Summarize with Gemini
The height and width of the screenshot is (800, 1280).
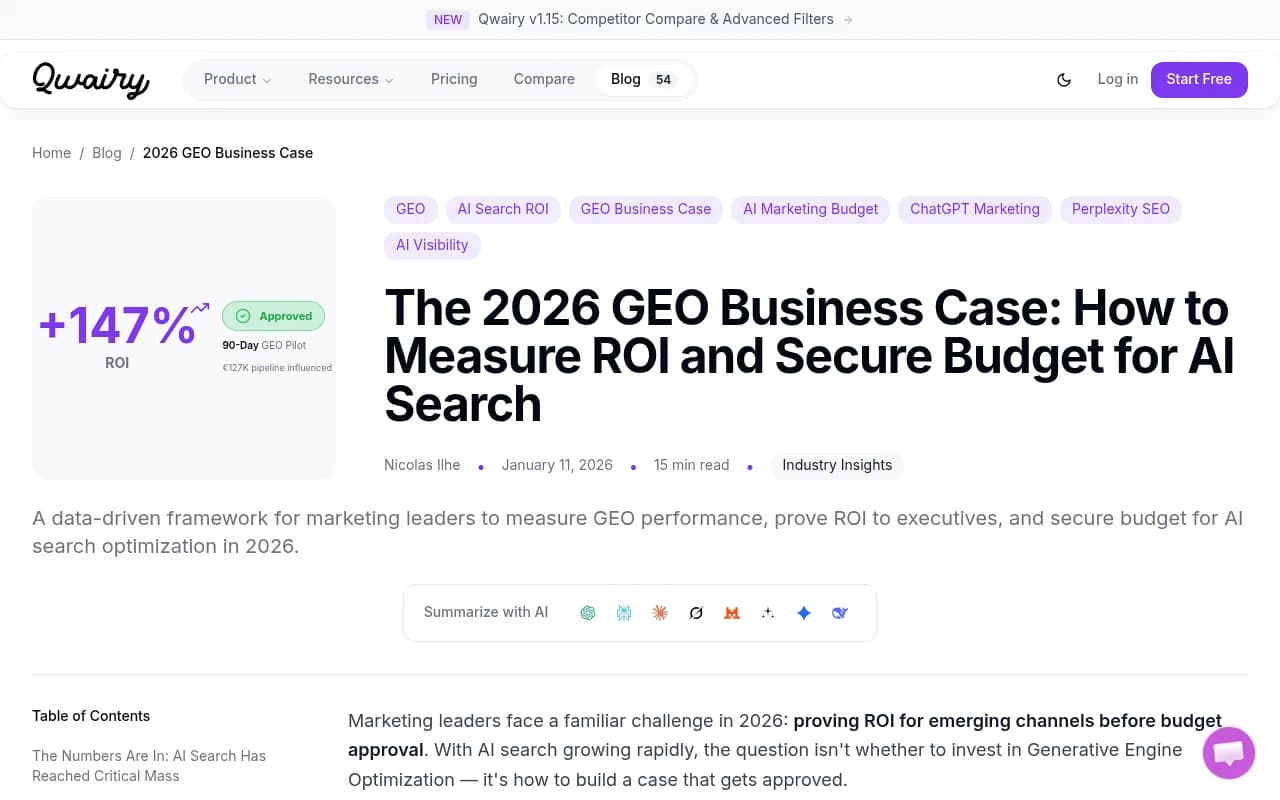tap(804, 612)
